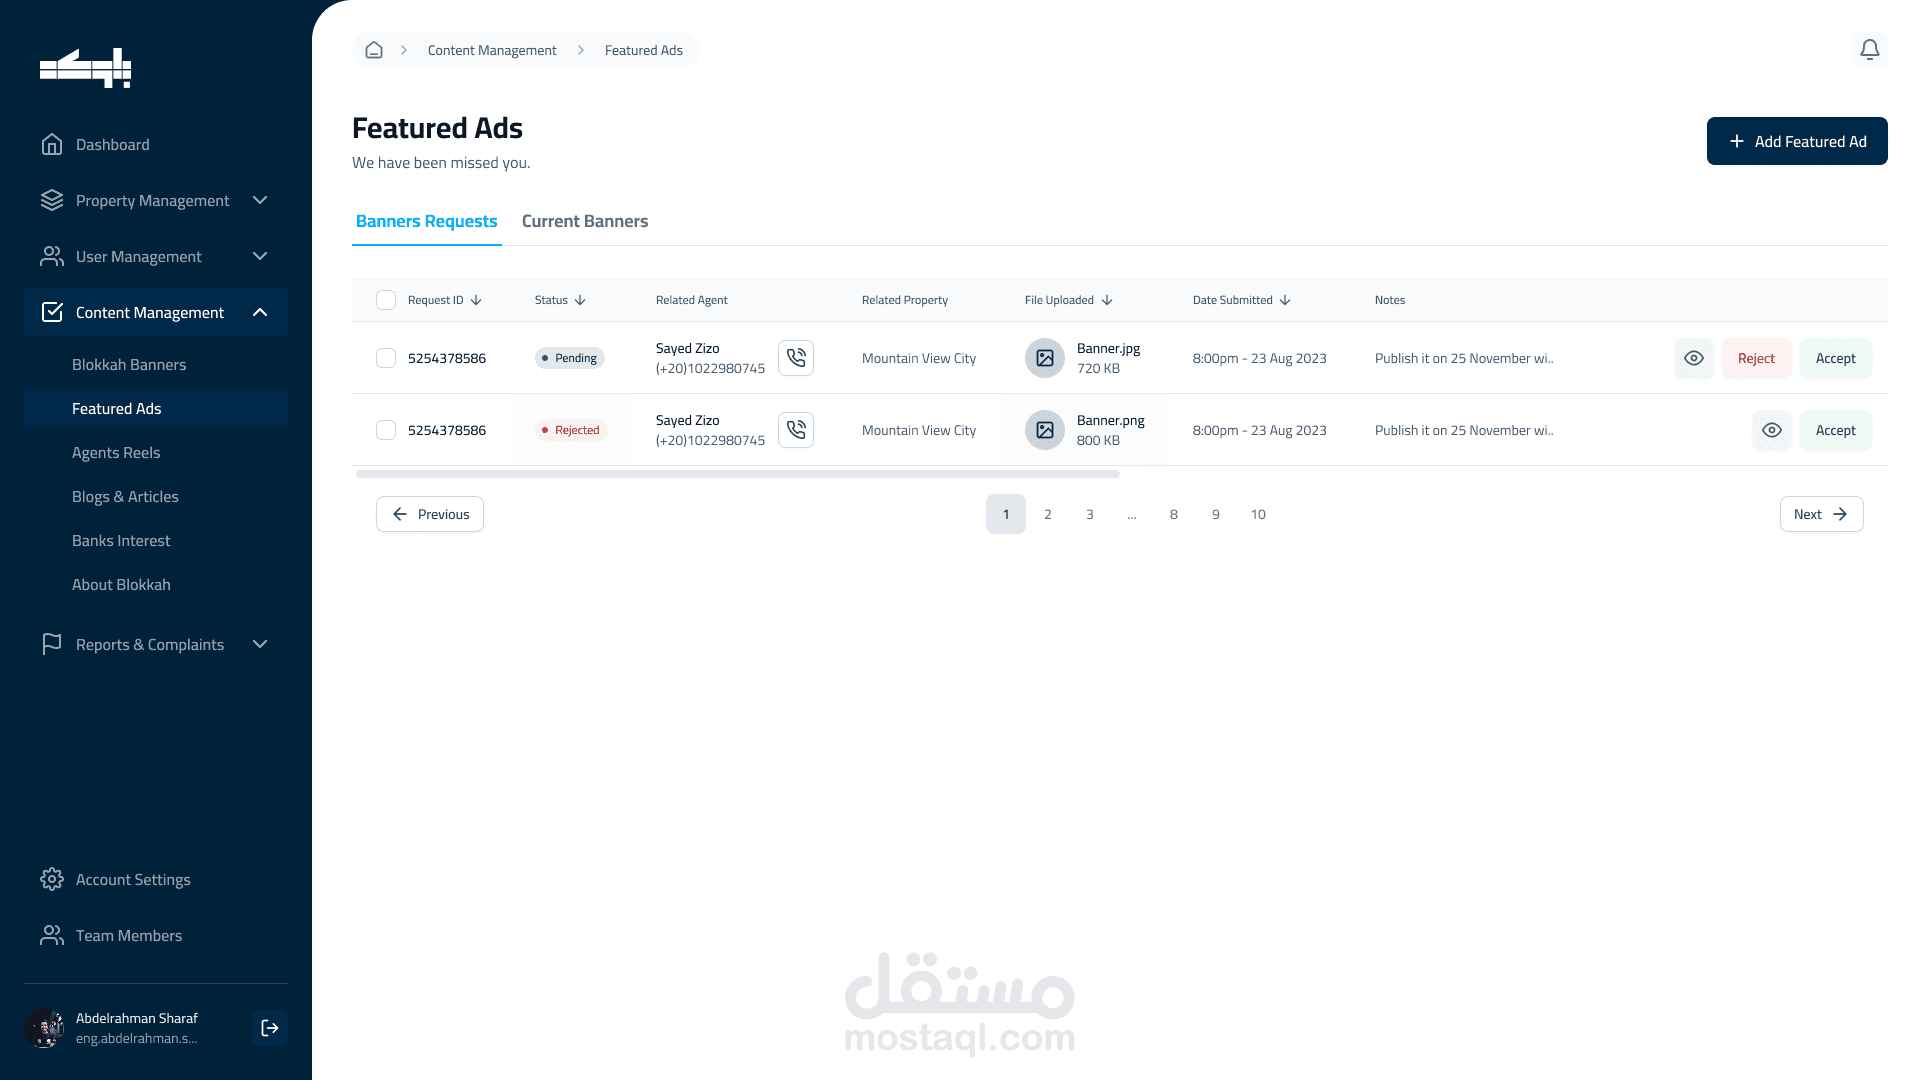Check the Pending request row checkbox
The height and width of the screenshot is (1080, 1920).
tap(386, 358)
